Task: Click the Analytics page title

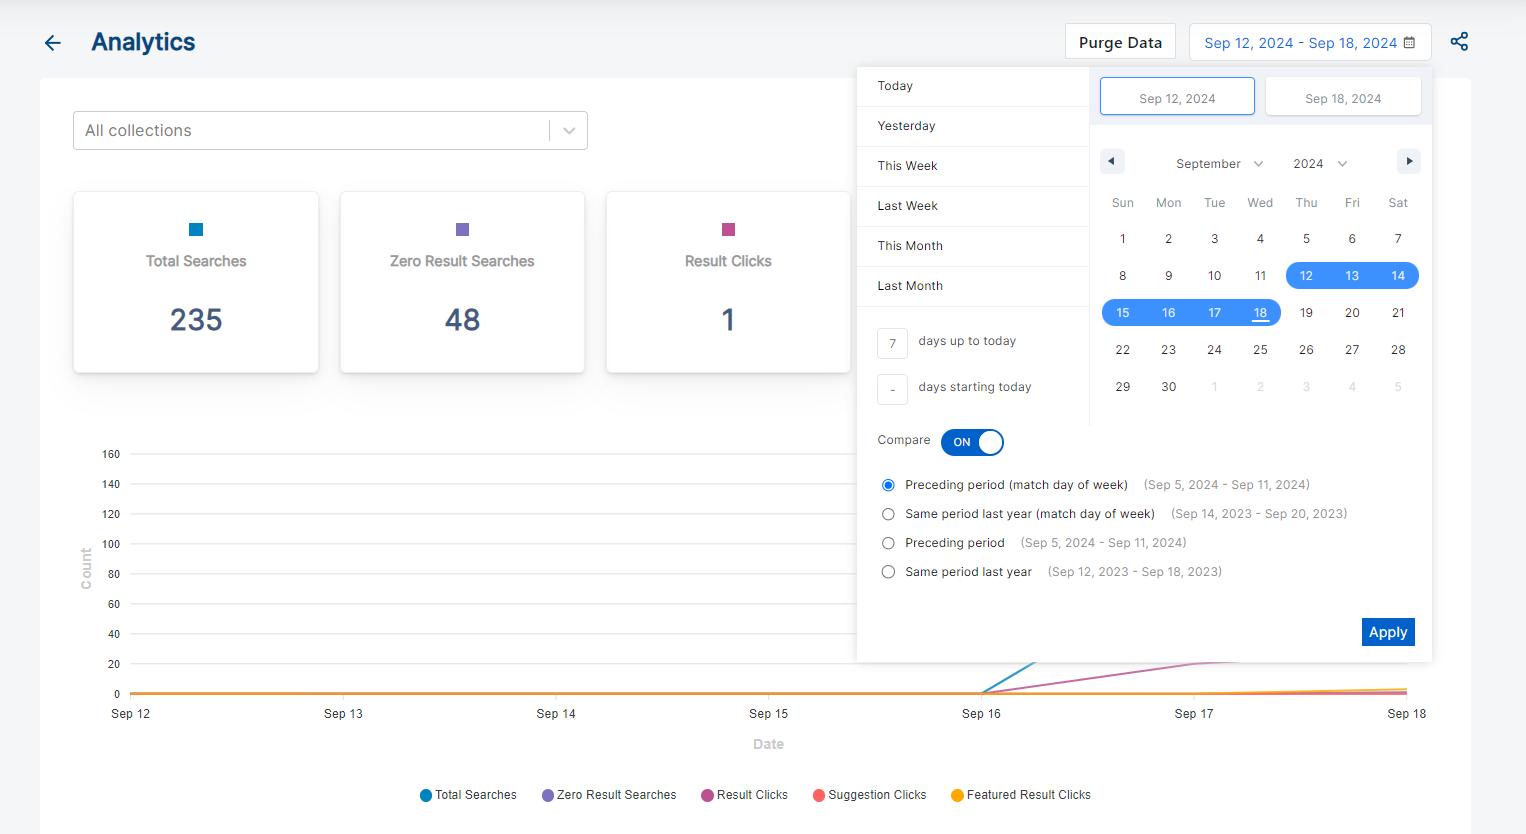Action: 143,42
